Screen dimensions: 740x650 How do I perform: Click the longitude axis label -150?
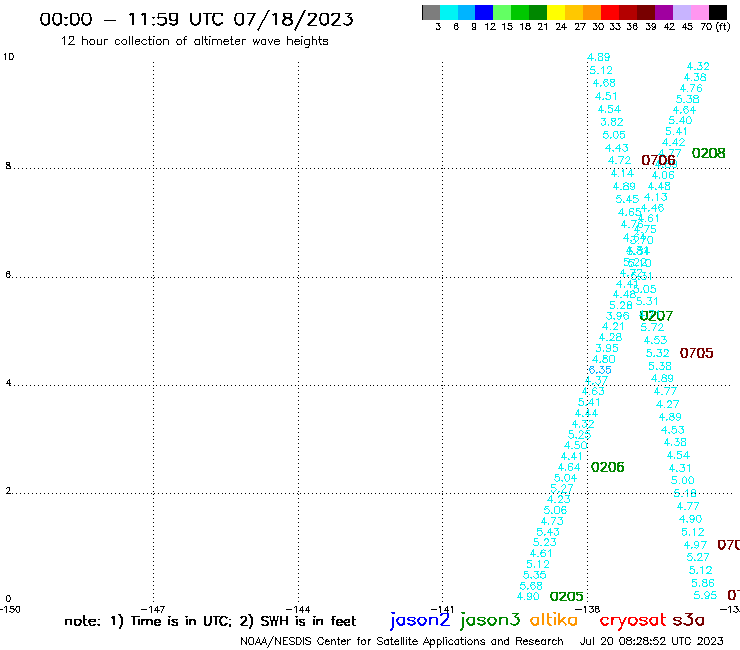tap(10, 609)
